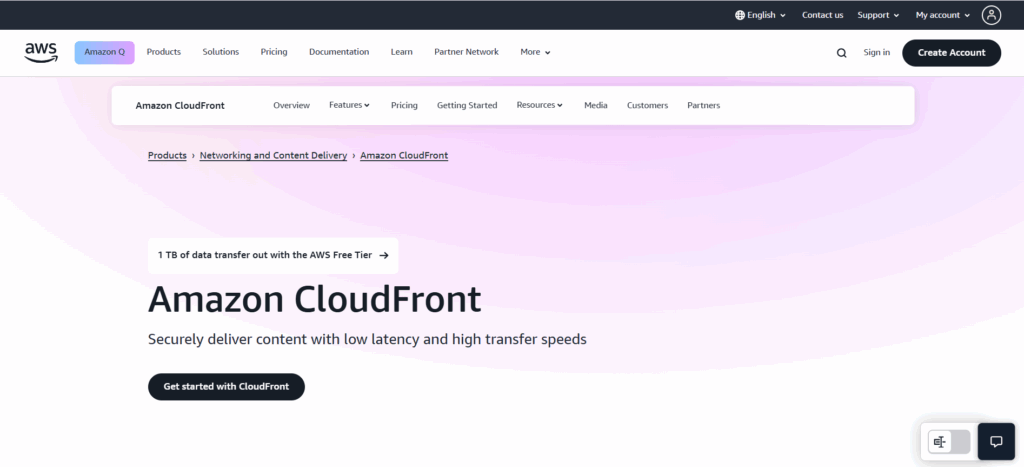This screenshot has width=1024, height=467.
Task: Expand the Resources submenu
Action: point(539,105)
